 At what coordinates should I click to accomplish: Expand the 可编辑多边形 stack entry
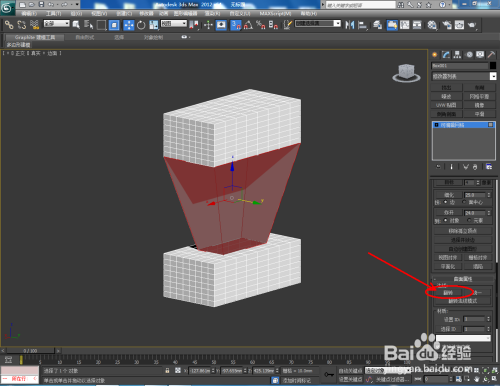436,125
